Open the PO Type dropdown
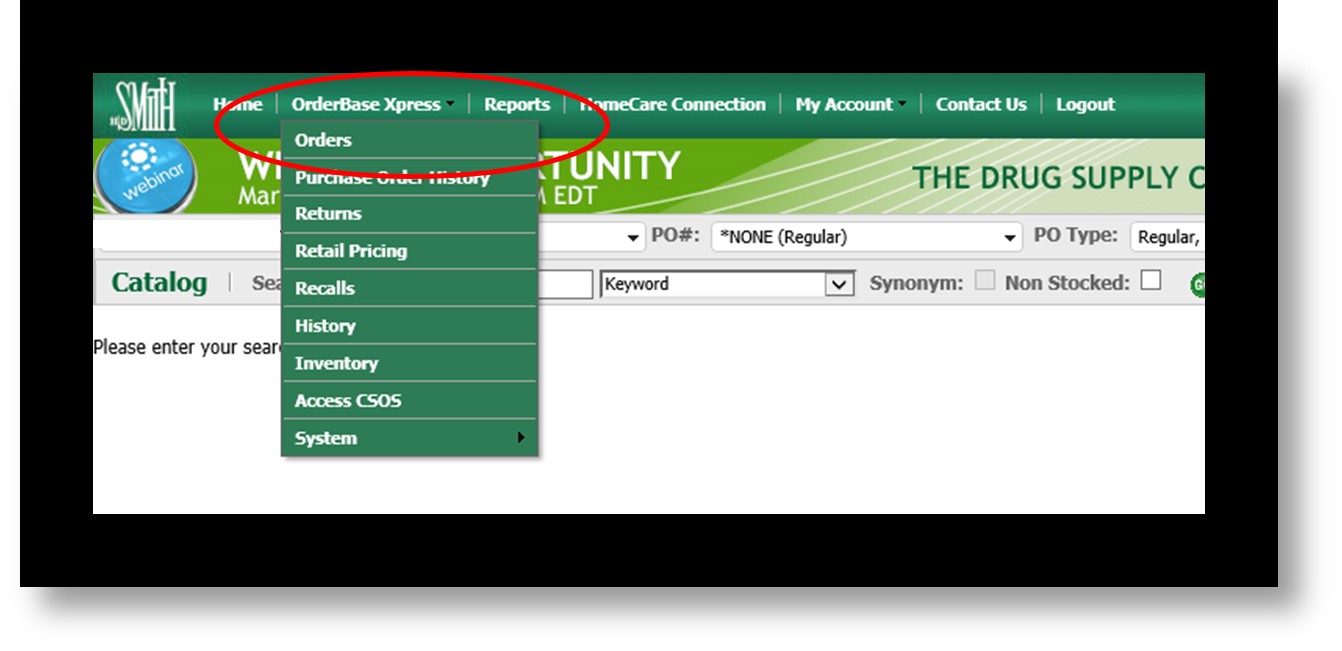Viewport: 1342px width, 651px height. point(1167,237)
